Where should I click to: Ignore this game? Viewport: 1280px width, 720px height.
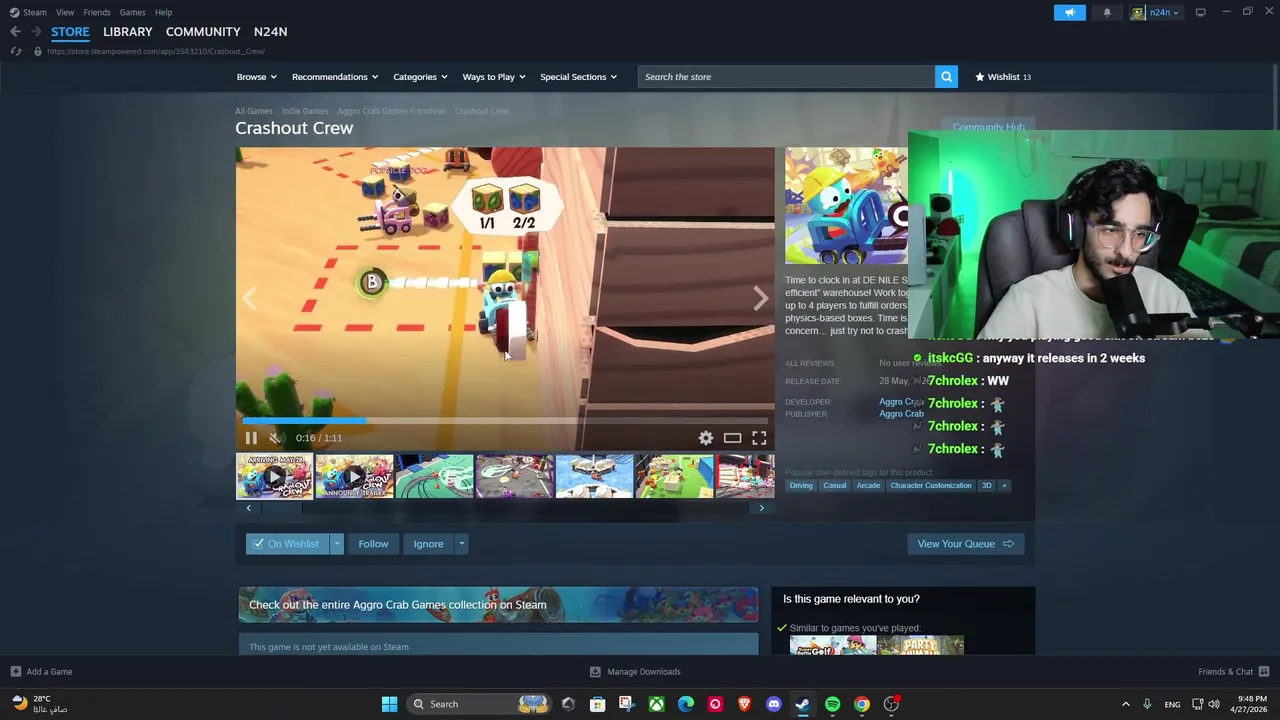pyautogui.click(x=428, y=544)
